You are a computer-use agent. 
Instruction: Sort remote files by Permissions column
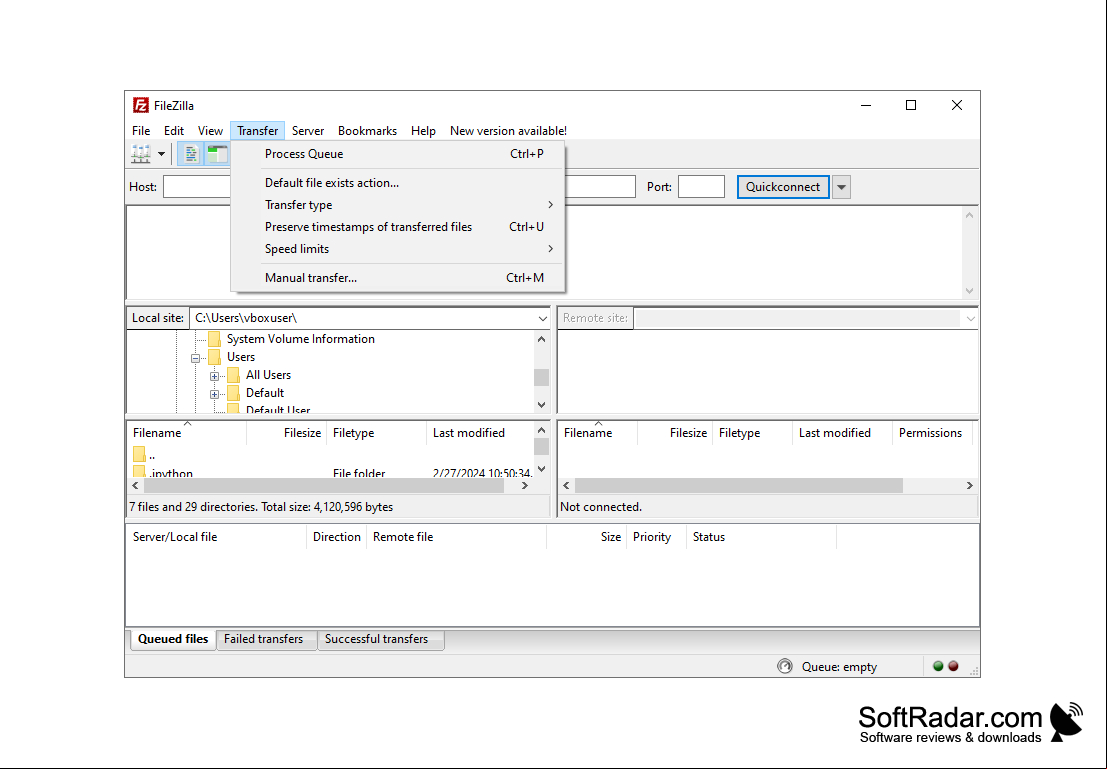click(x=932, y=433)
